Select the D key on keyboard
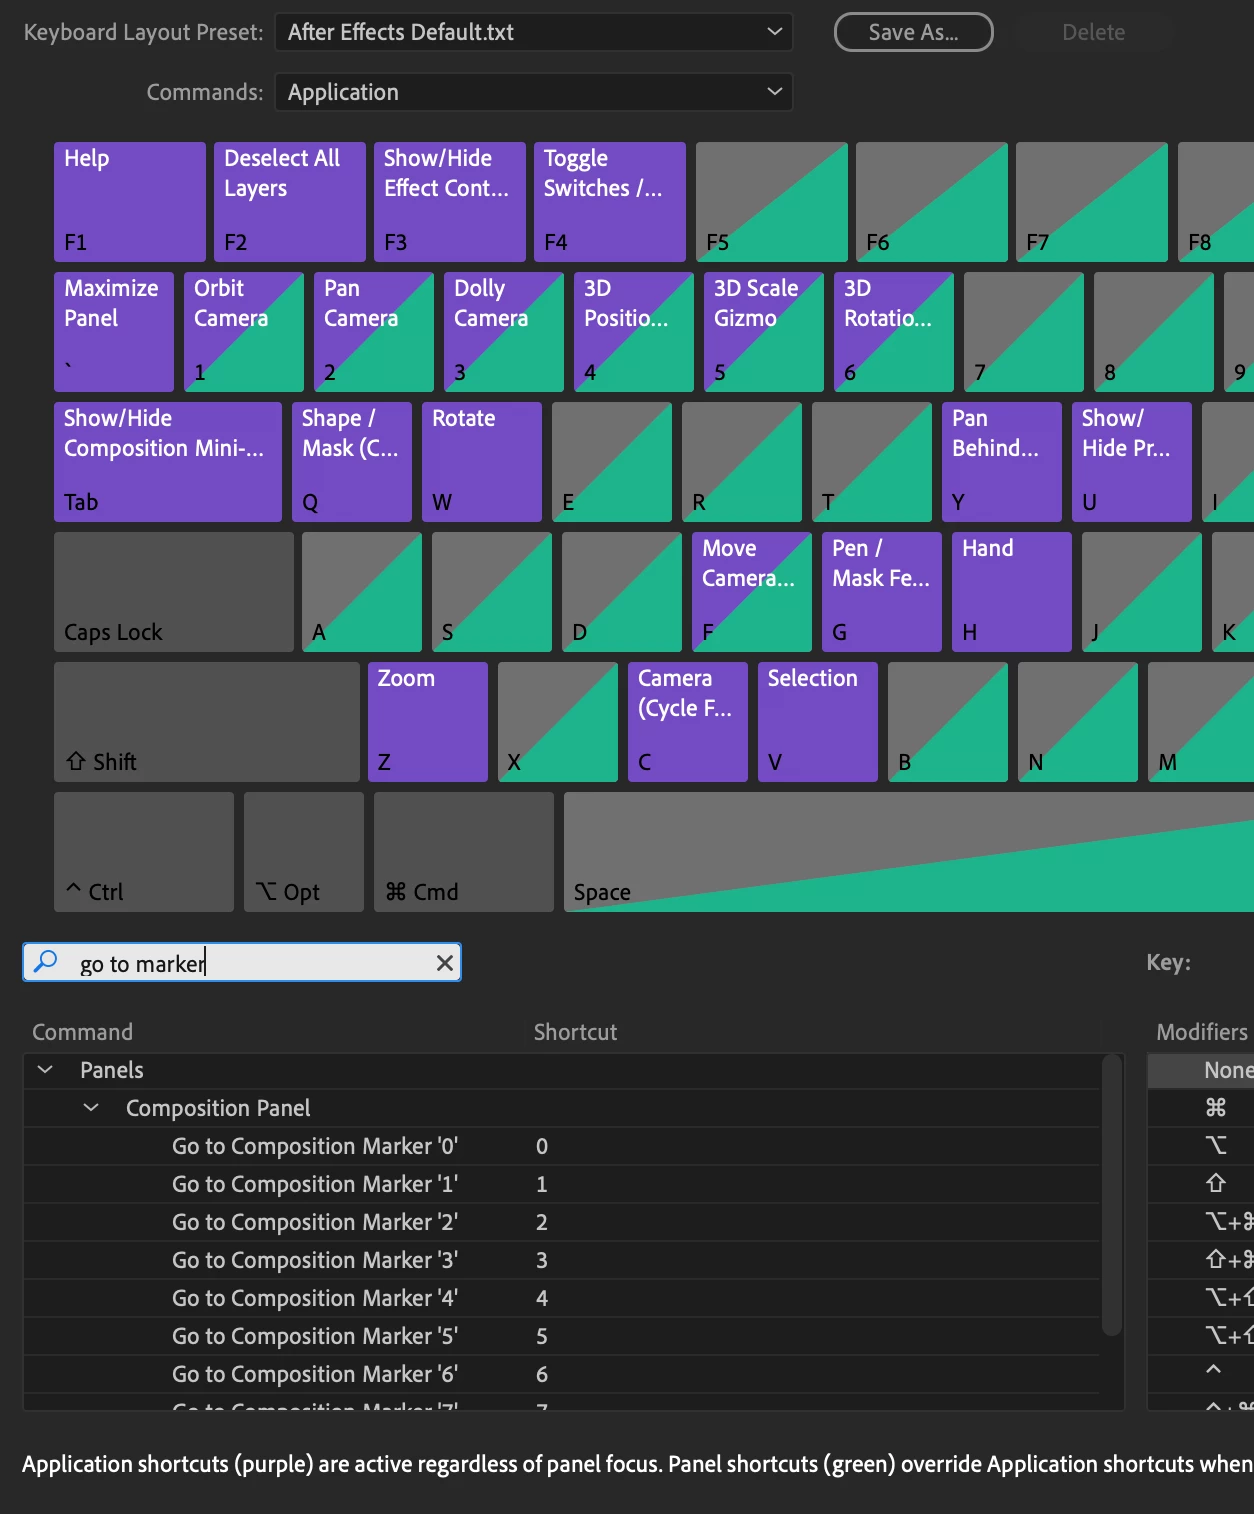Screen dimensions: 1254x1514 pyautogui.click(x=622, y=592)
